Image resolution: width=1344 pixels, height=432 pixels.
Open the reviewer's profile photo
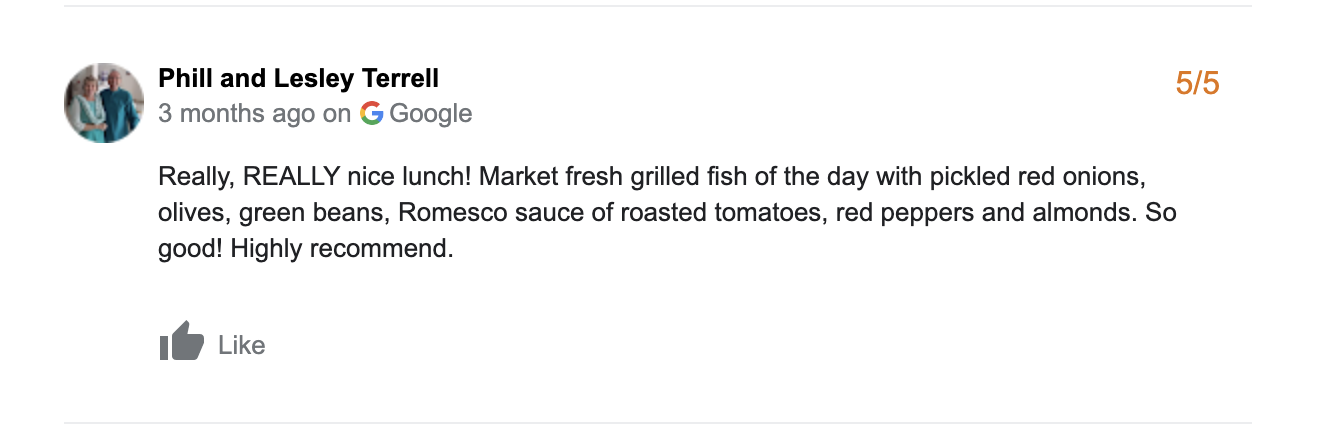pos(105,103)
